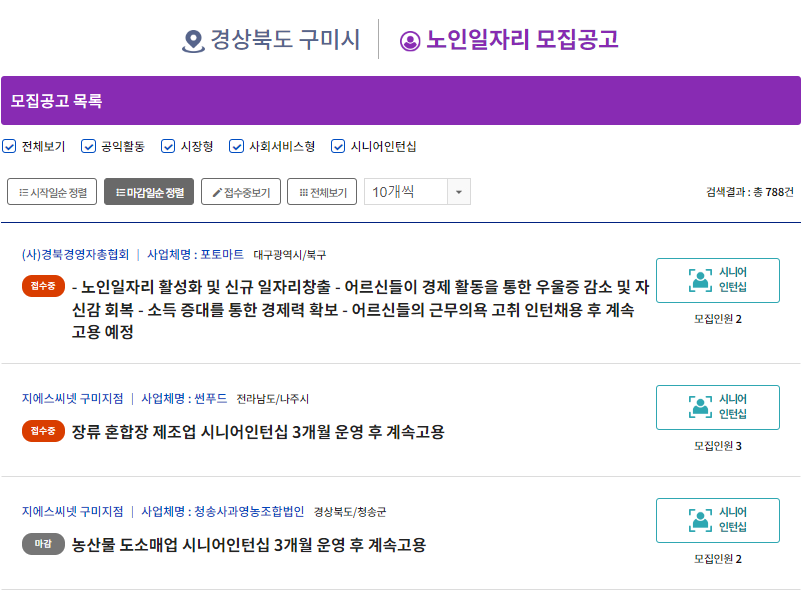Open 농산물 도소매업 시니어인턴십 posting
811x595 pixels.
tap(248, 545)
